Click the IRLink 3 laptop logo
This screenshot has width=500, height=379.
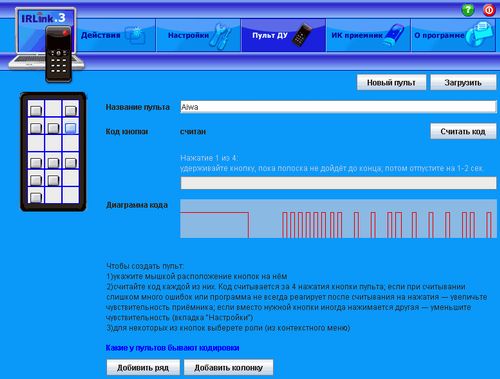point(46,44)
